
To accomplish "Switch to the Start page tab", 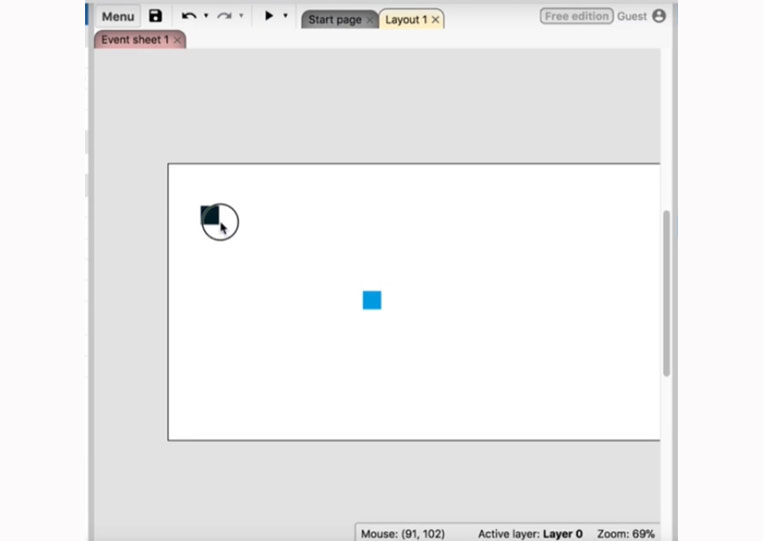I will point(335,19).
